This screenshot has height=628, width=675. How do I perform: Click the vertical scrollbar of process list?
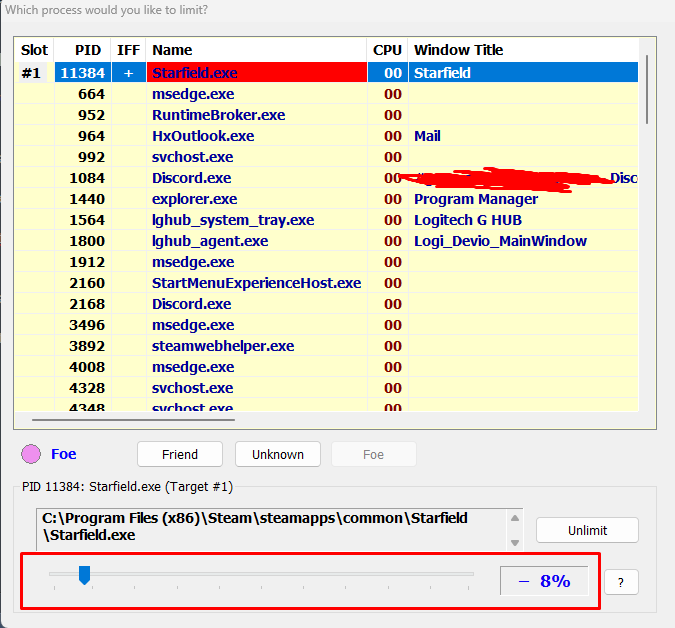tap(647, 90)
